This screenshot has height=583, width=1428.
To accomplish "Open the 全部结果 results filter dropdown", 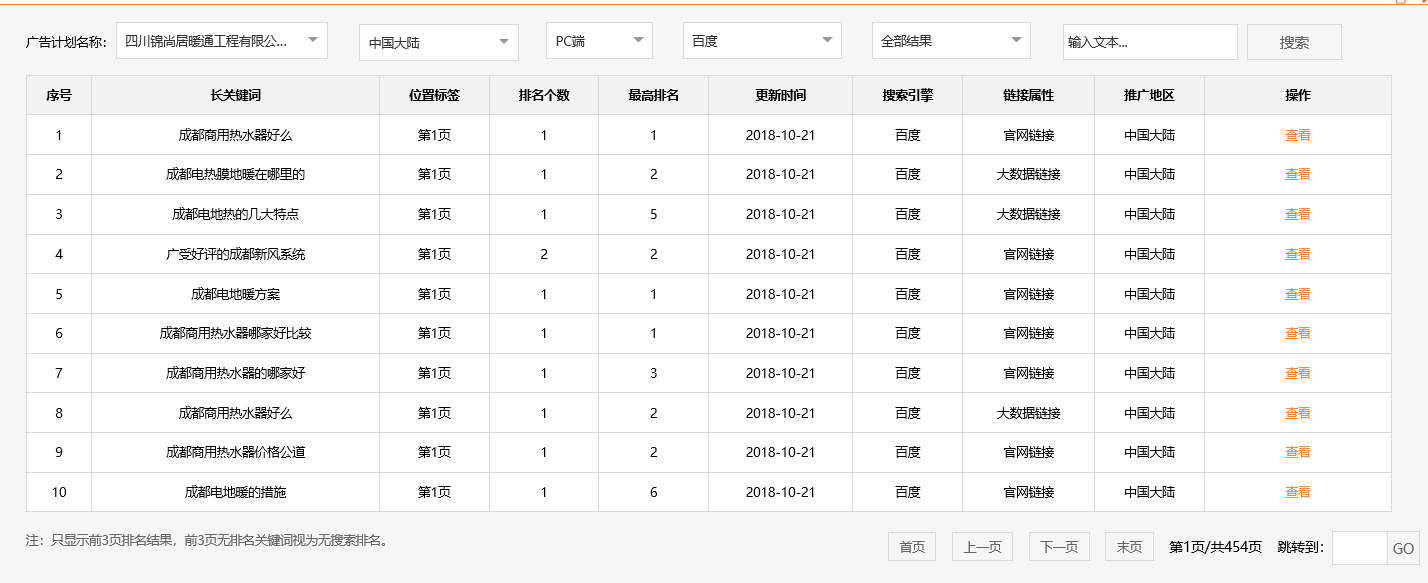I will [948, 41].
